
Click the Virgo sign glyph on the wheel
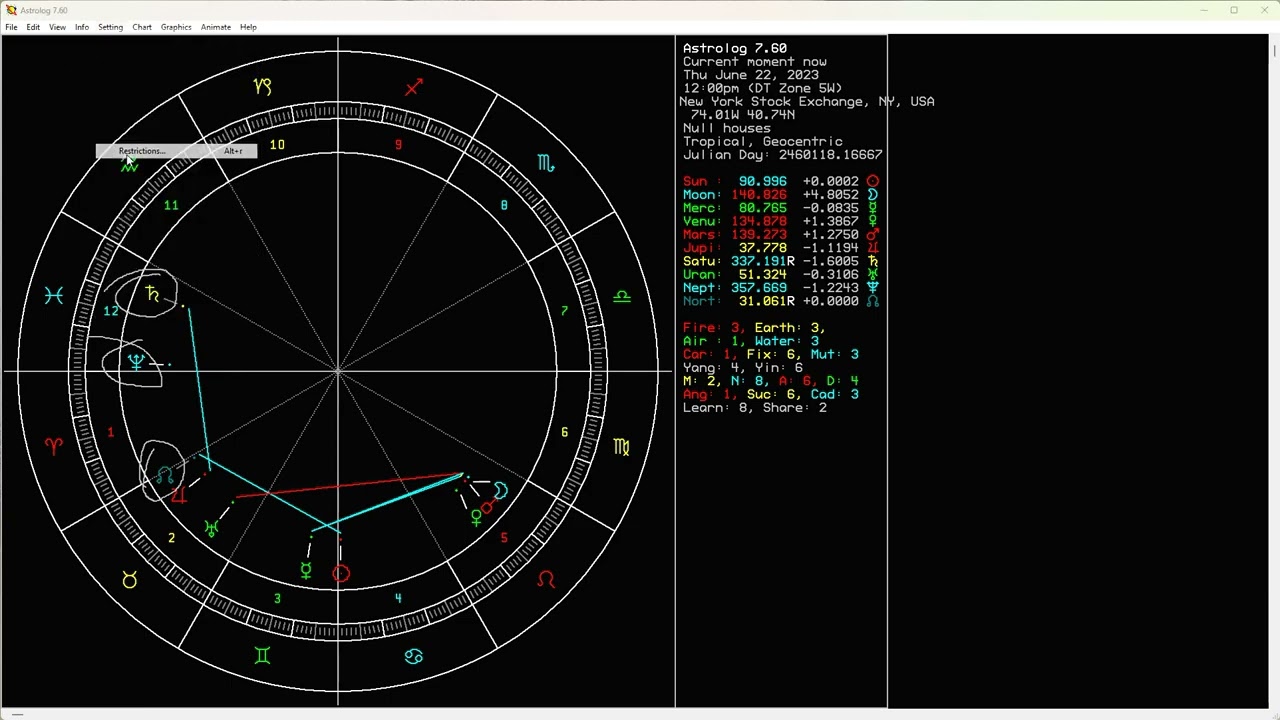click(621, 447)
